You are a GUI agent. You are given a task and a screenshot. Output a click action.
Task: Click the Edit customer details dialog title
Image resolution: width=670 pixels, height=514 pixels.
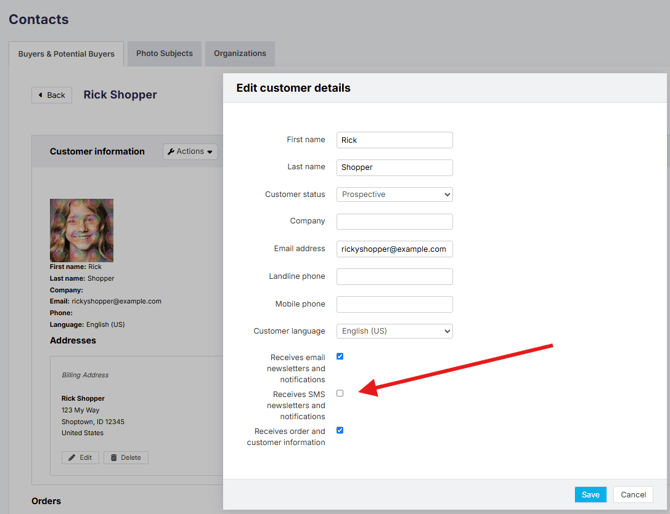coord(293,88)
